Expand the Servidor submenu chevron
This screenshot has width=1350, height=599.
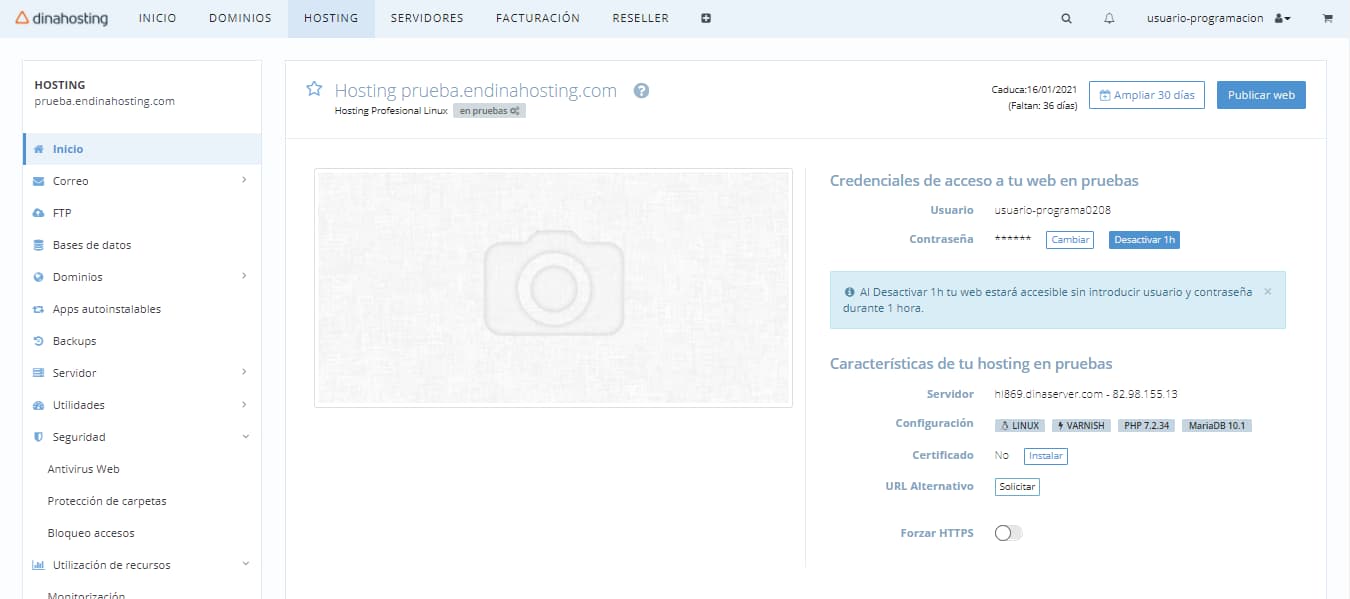[244, 372]
